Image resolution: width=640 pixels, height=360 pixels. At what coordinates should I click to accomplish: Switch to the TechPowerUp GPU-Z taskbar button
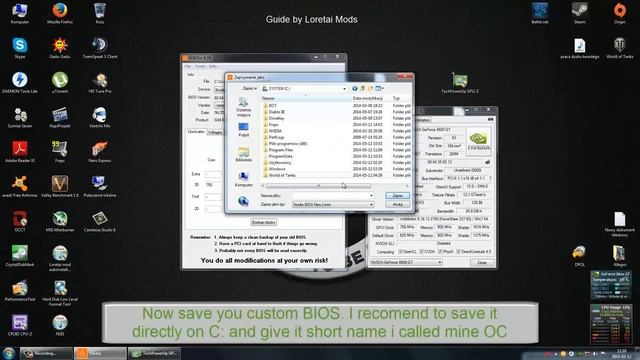pos(154,353)
